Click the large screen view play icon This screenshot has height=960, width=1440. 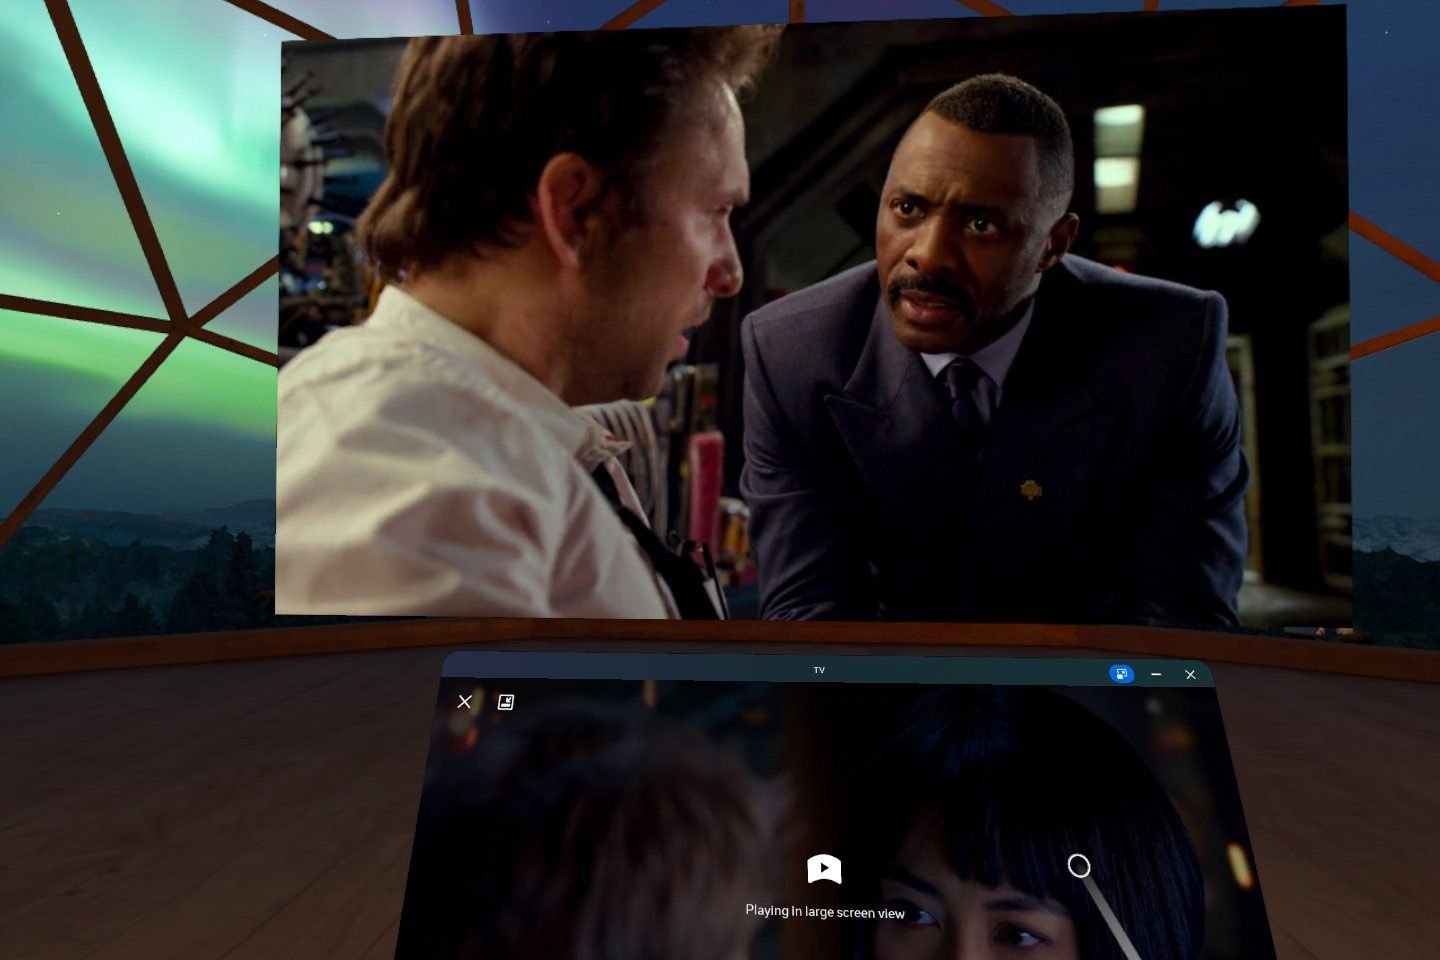pyautogui.click(x=824, y=869)
